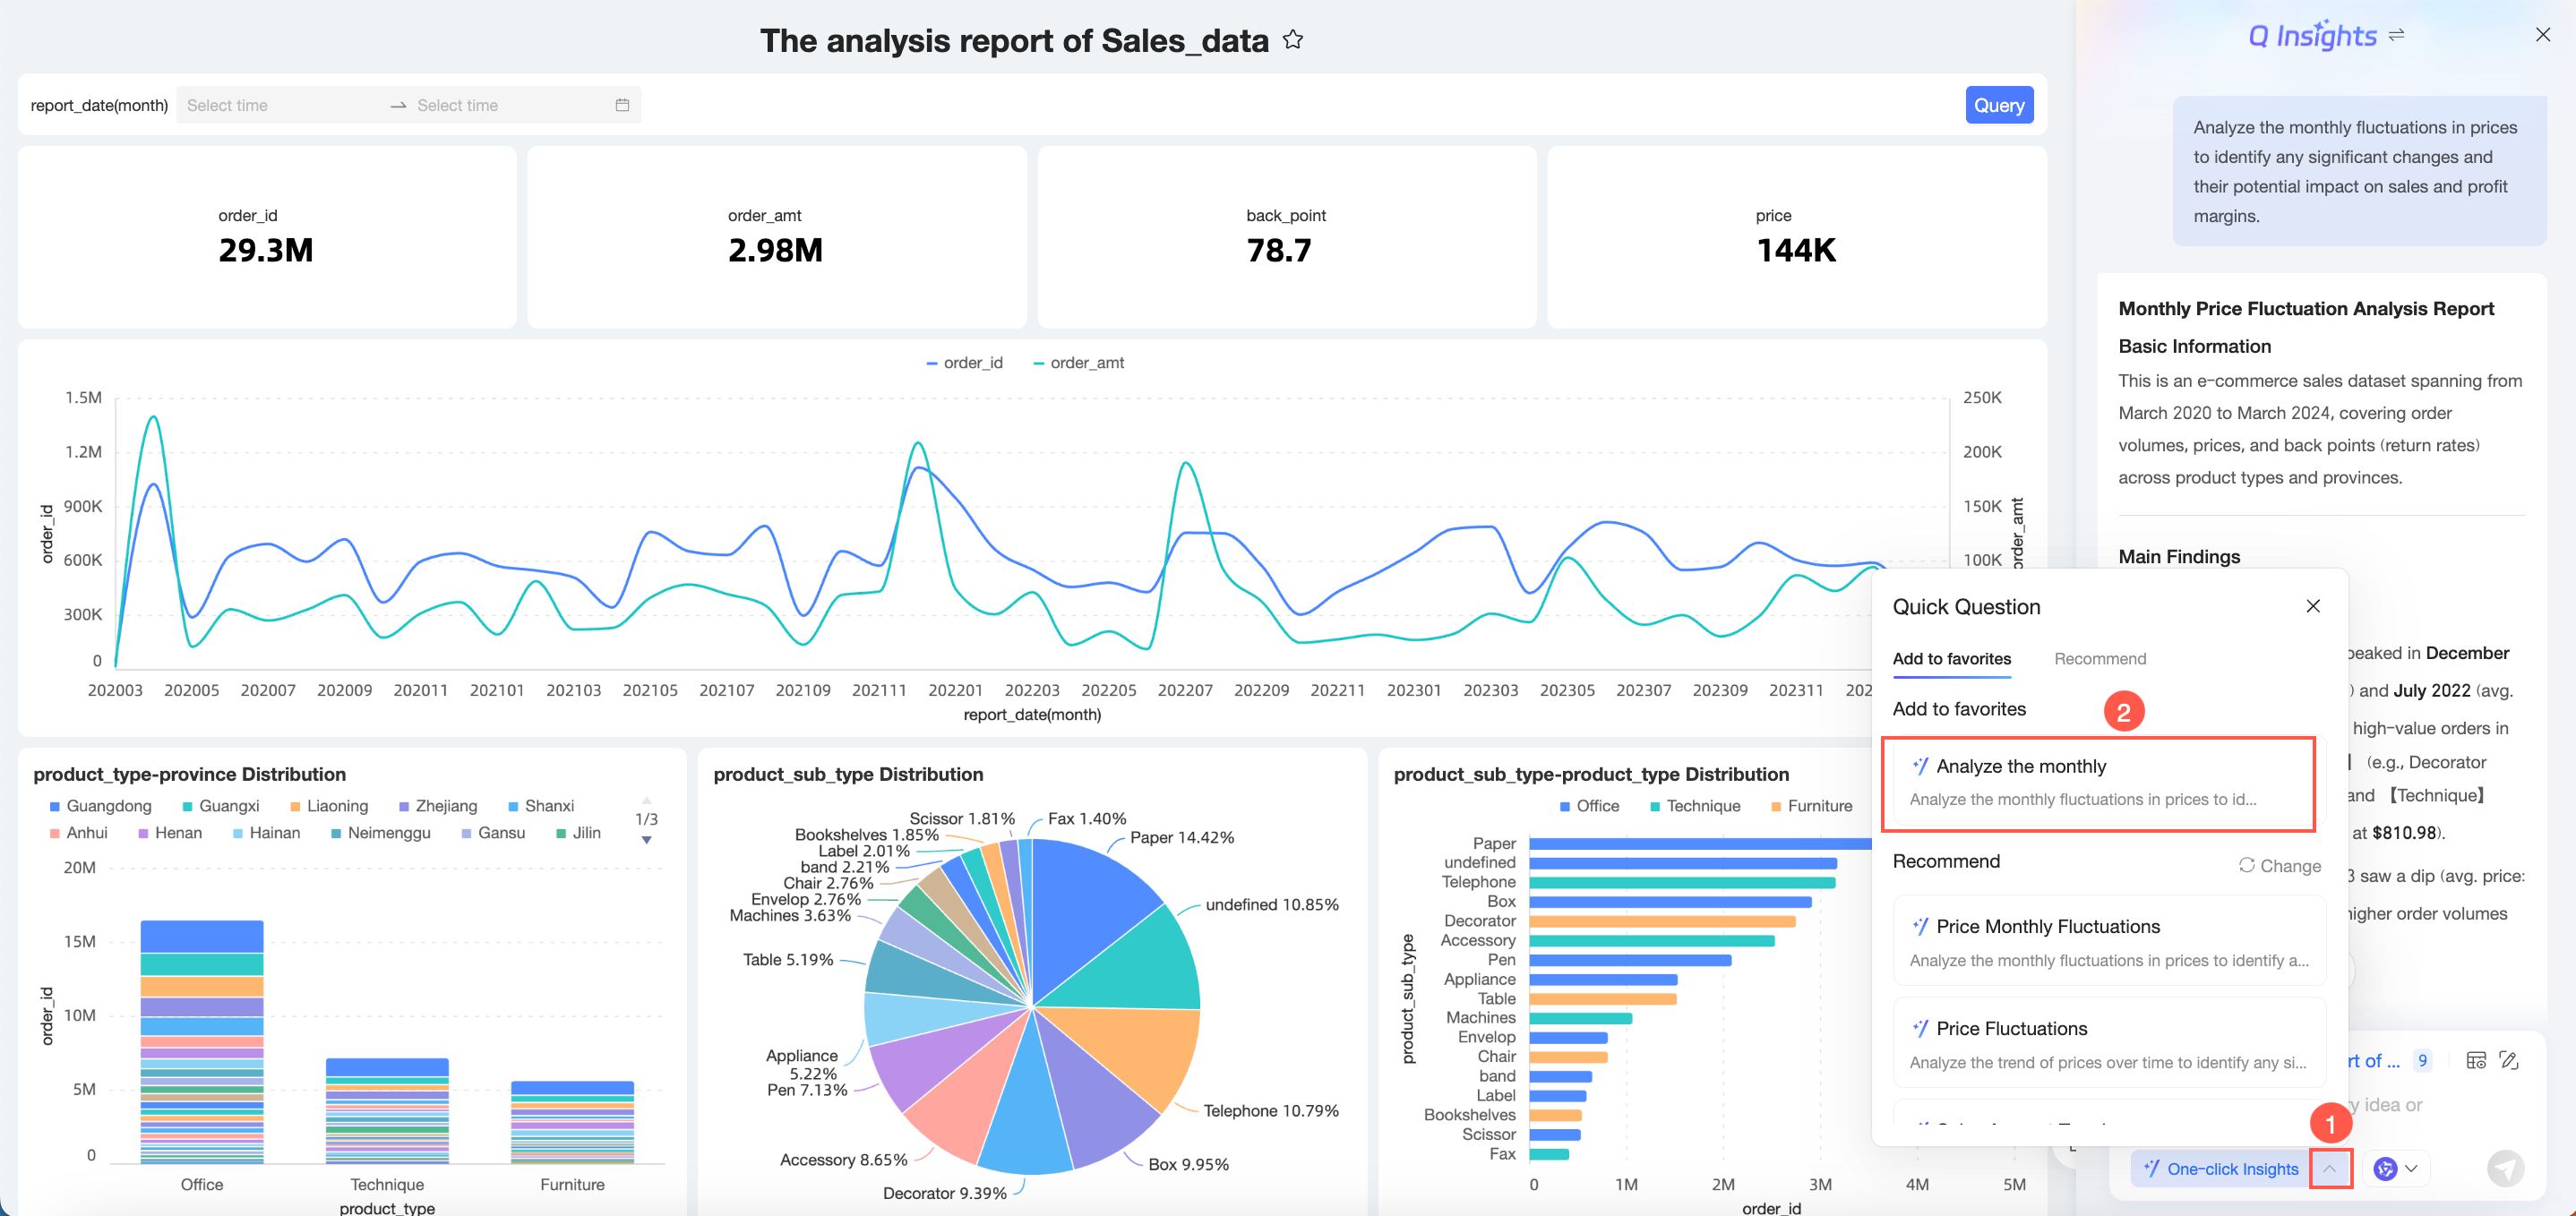Favorite the report with the star icon
Screen dimensions: 2576x1216
point(1293,40)
